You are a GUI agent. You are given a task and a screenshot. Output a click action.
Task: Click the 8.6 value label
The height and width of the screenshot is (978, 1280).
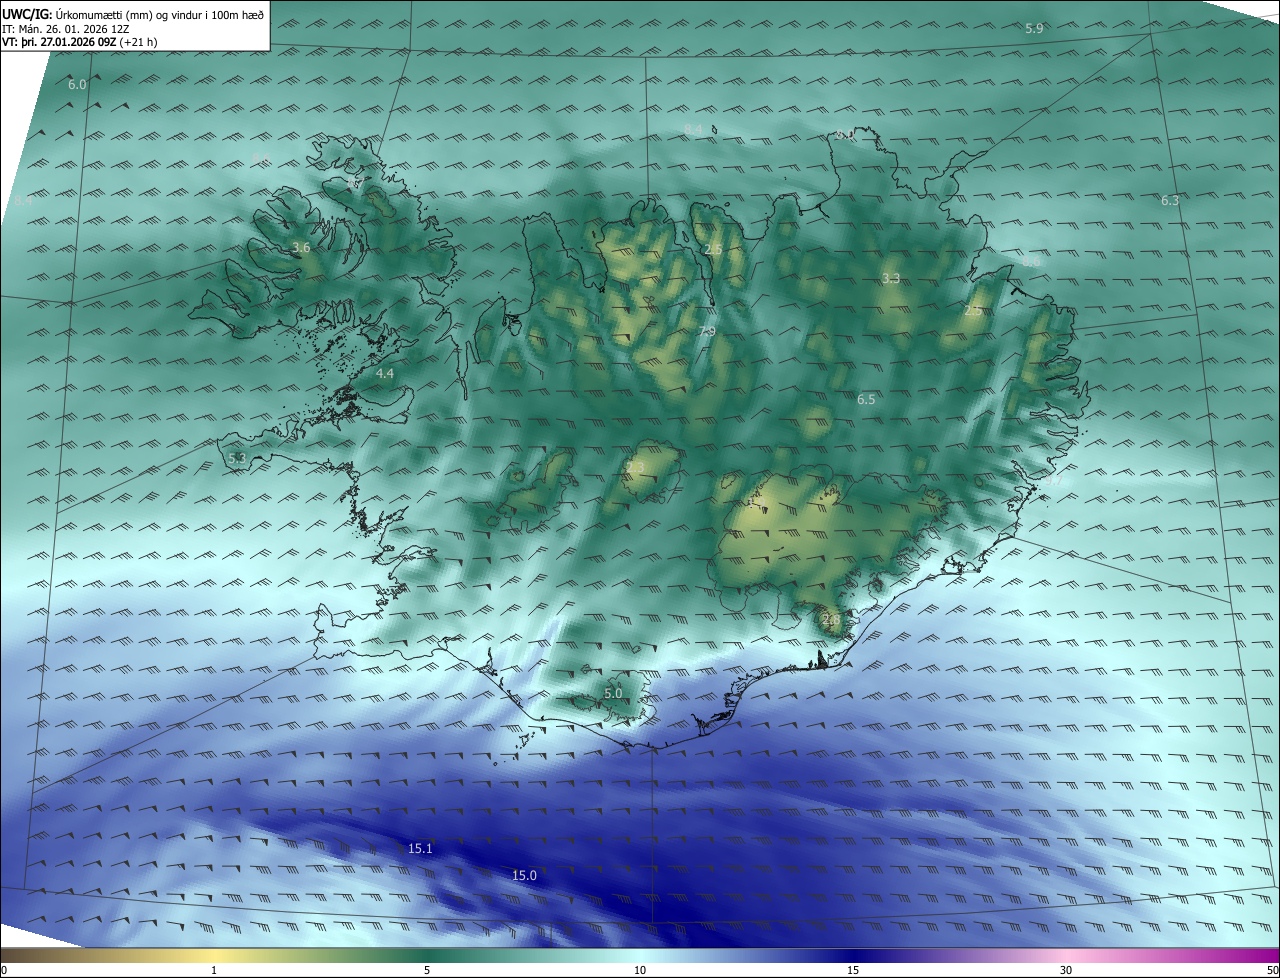[x=1032, y=262]
